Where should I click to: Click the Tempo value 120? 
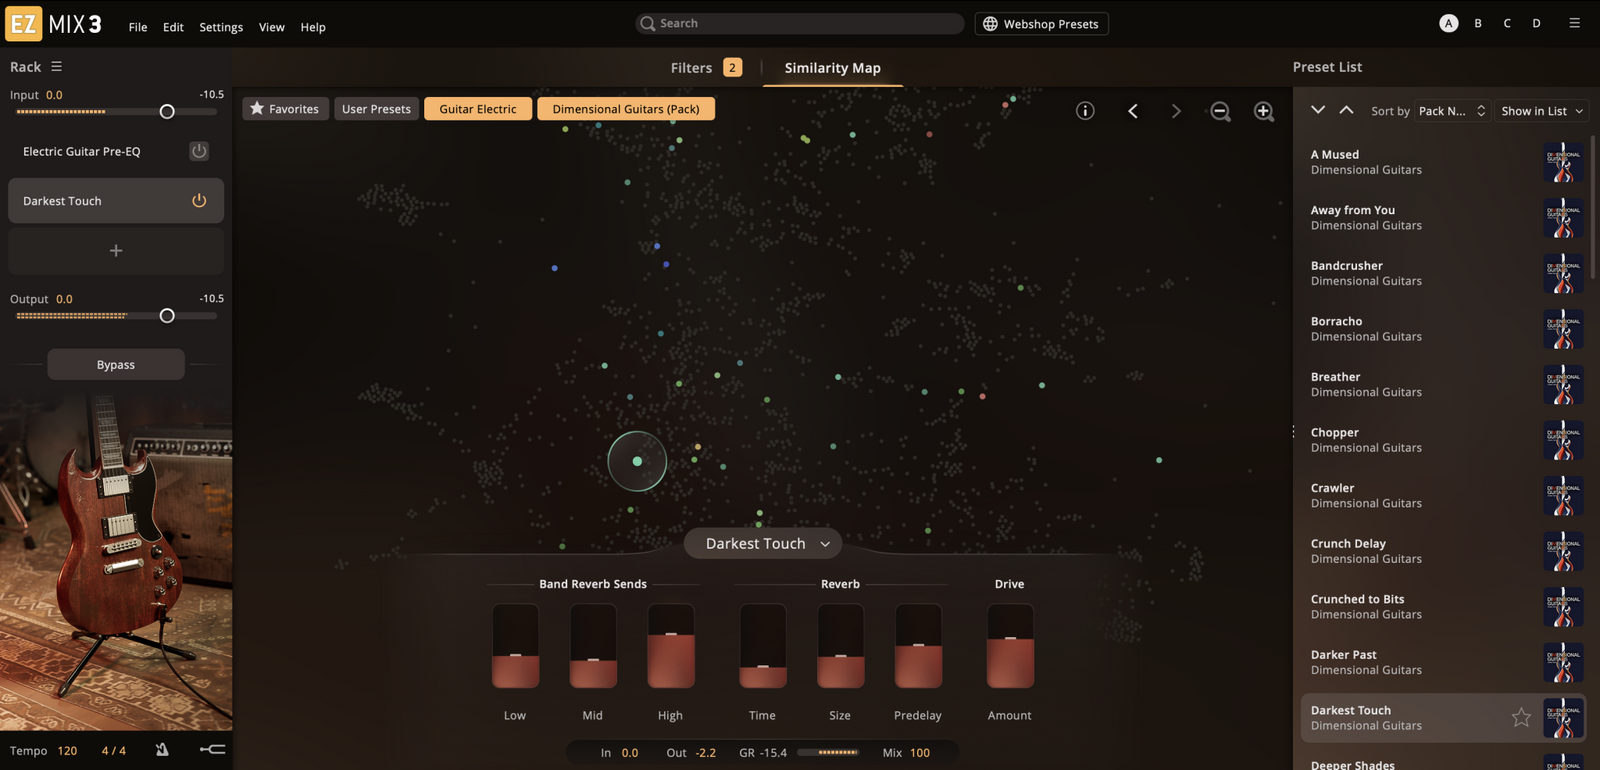point(67,751)
